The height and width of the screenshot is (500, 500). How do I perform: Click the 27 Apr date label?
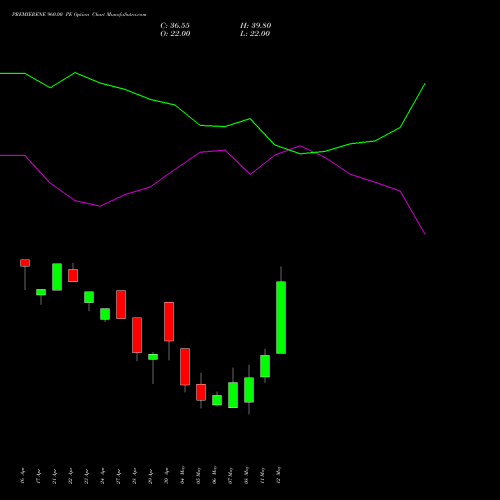pyautogui.click(x=119, y=476)
